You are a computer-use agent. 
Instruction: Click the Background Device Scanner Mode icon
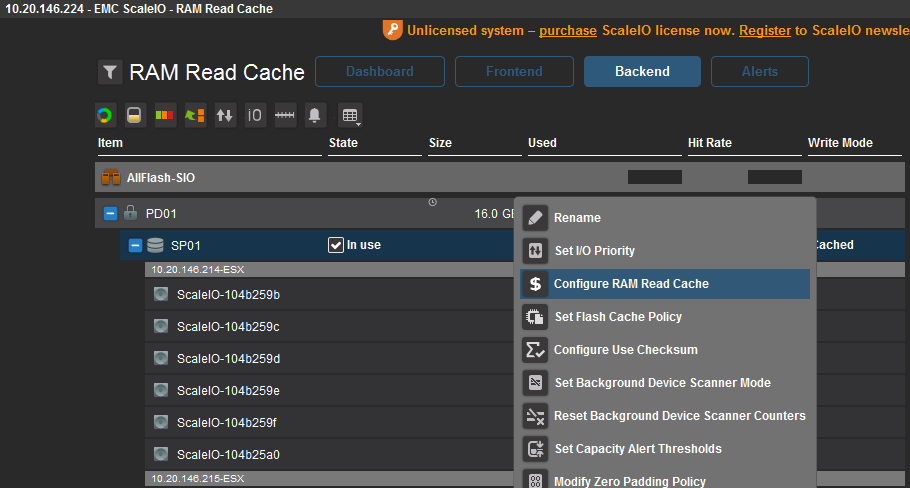coord(535,383)
